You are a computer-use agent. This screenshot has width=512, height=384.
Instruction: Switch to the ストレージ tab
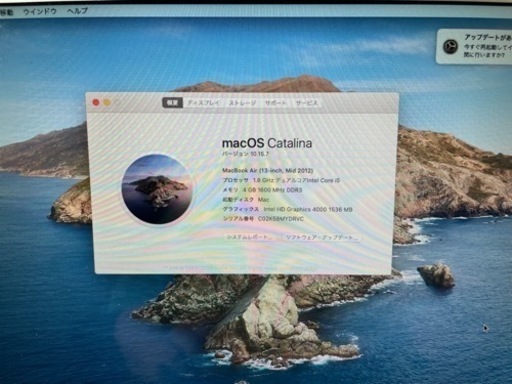[x=242, y=103]
